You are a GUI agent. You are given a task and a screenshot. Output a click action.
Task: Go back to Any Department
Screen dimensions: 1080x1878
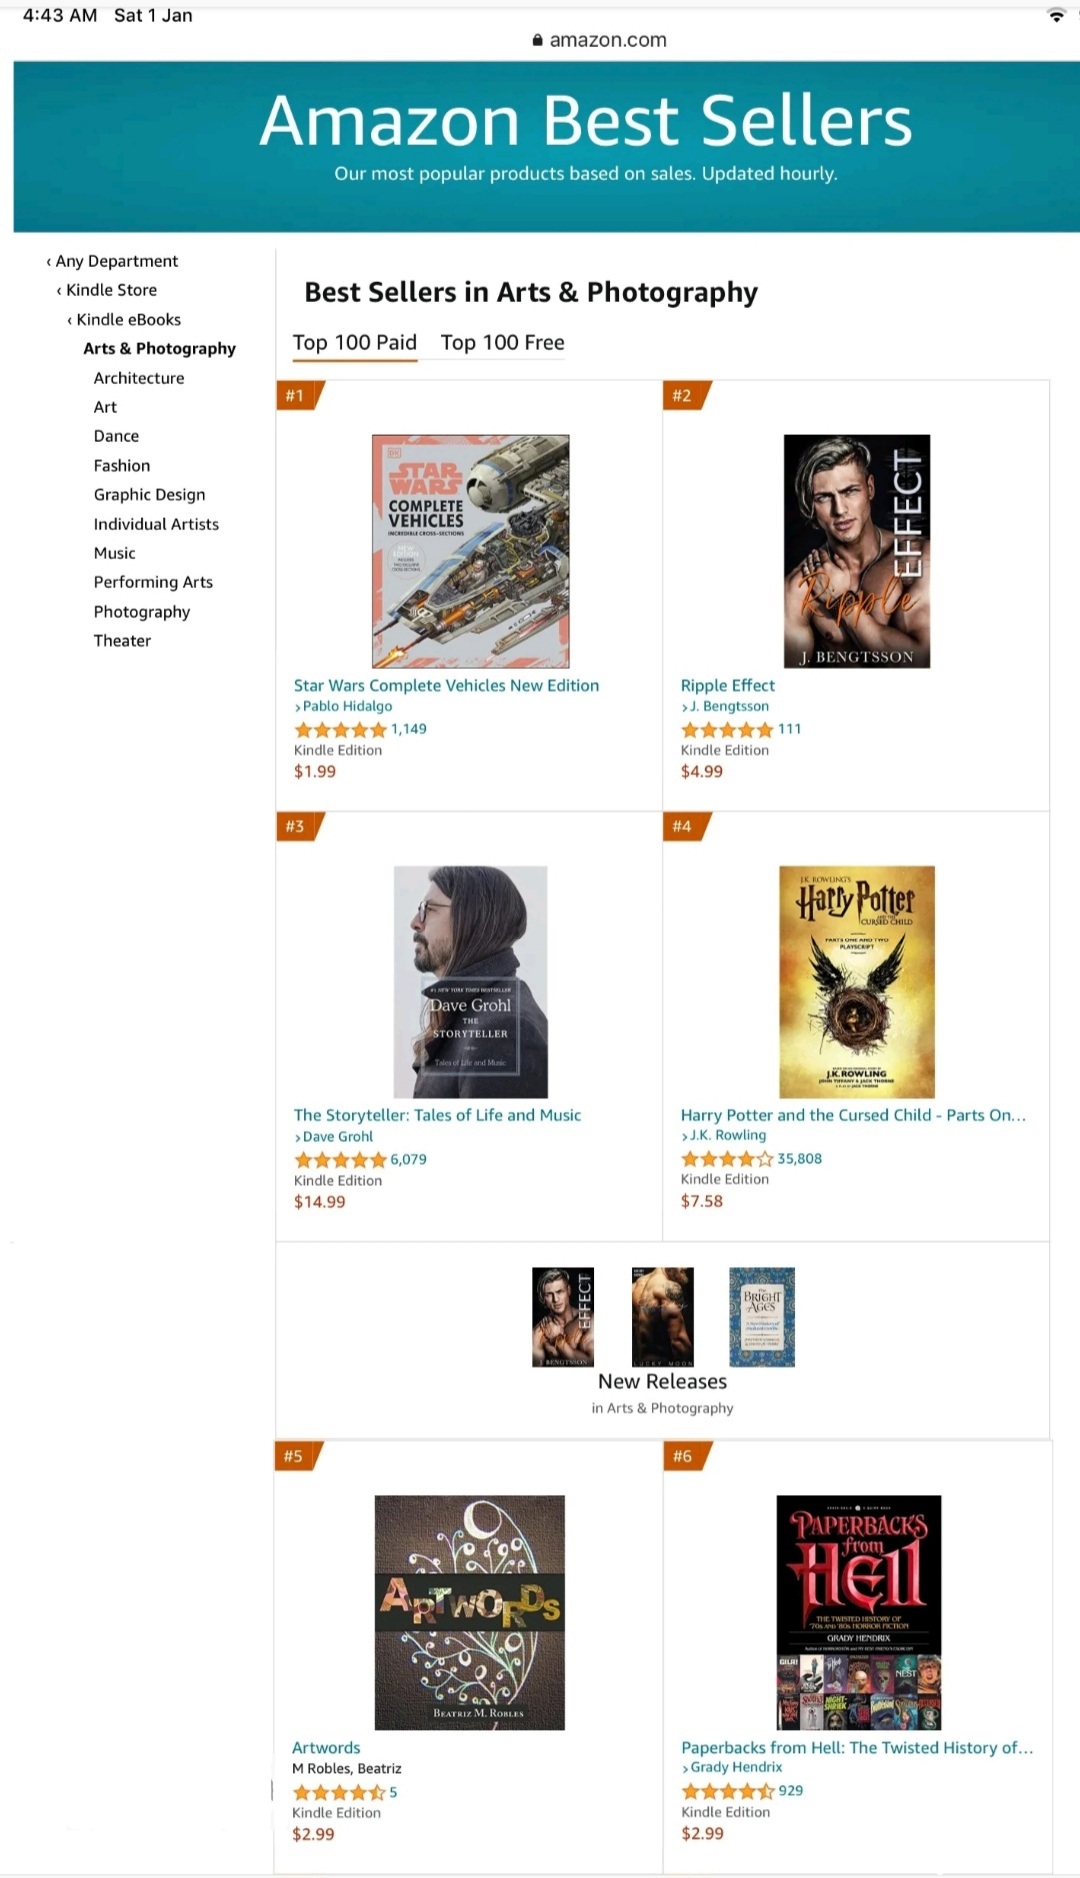pyautogui.click(x=112, y=261)
